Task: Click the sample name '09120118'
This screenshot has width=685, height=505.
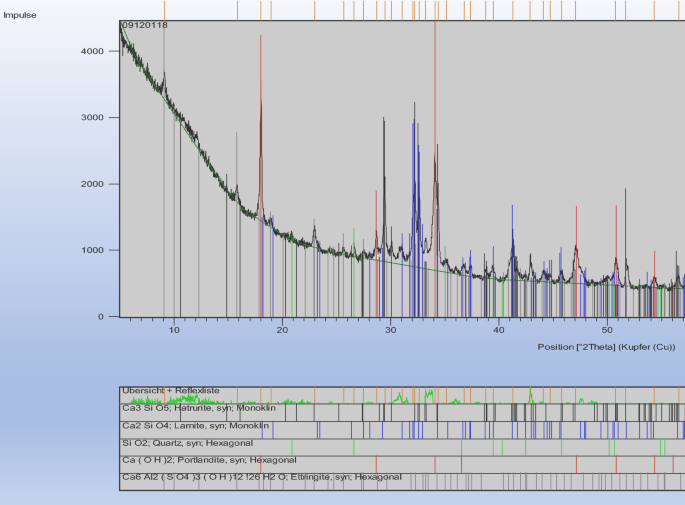Action: (145, 25)
